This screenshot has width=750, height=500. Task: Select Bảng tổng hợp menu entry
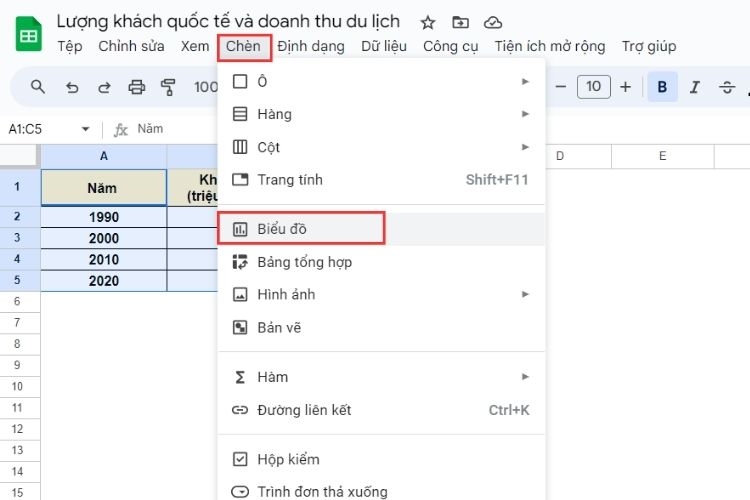click(381, 262)
